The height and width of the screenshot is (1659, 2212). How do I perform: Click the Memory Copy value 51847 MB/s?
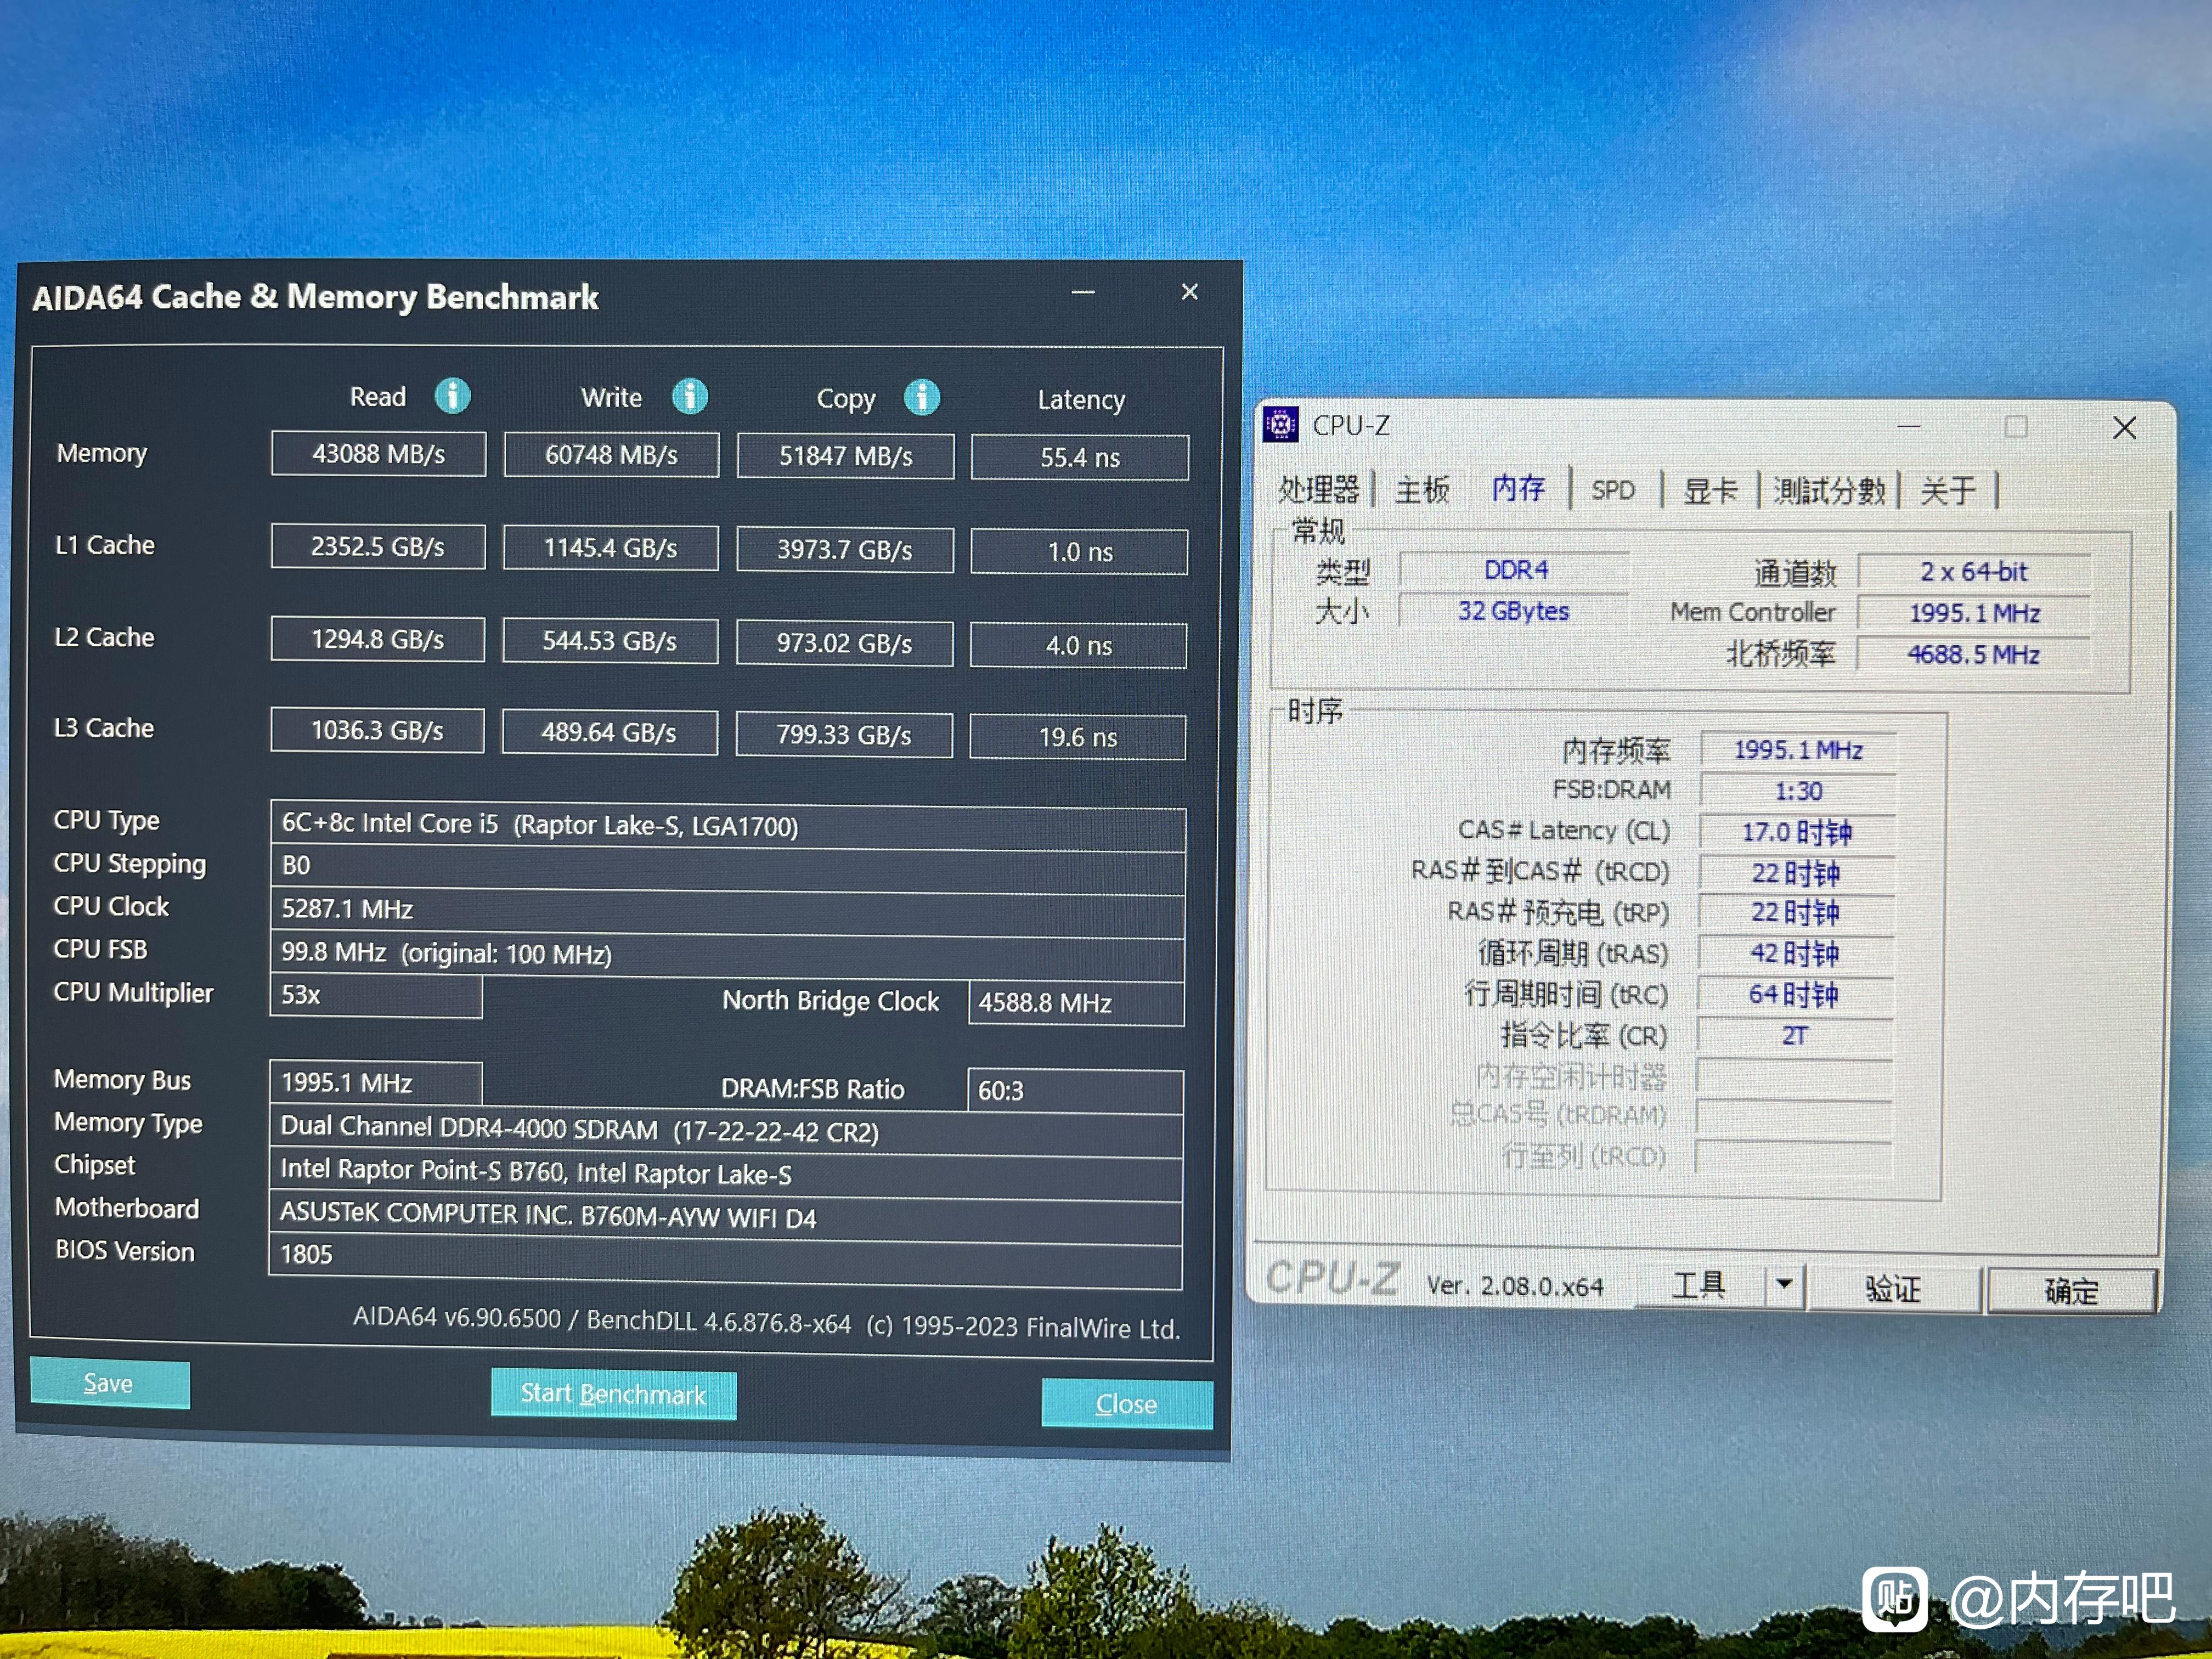pyautogui.click(x=845, y=456)
